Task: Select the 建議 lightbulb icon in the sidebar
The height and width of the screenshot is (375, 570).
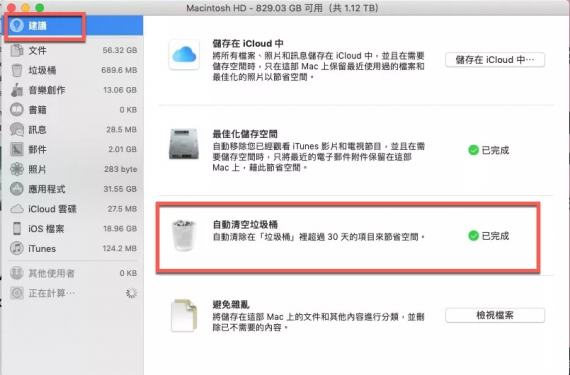Action: coord(17,25)
